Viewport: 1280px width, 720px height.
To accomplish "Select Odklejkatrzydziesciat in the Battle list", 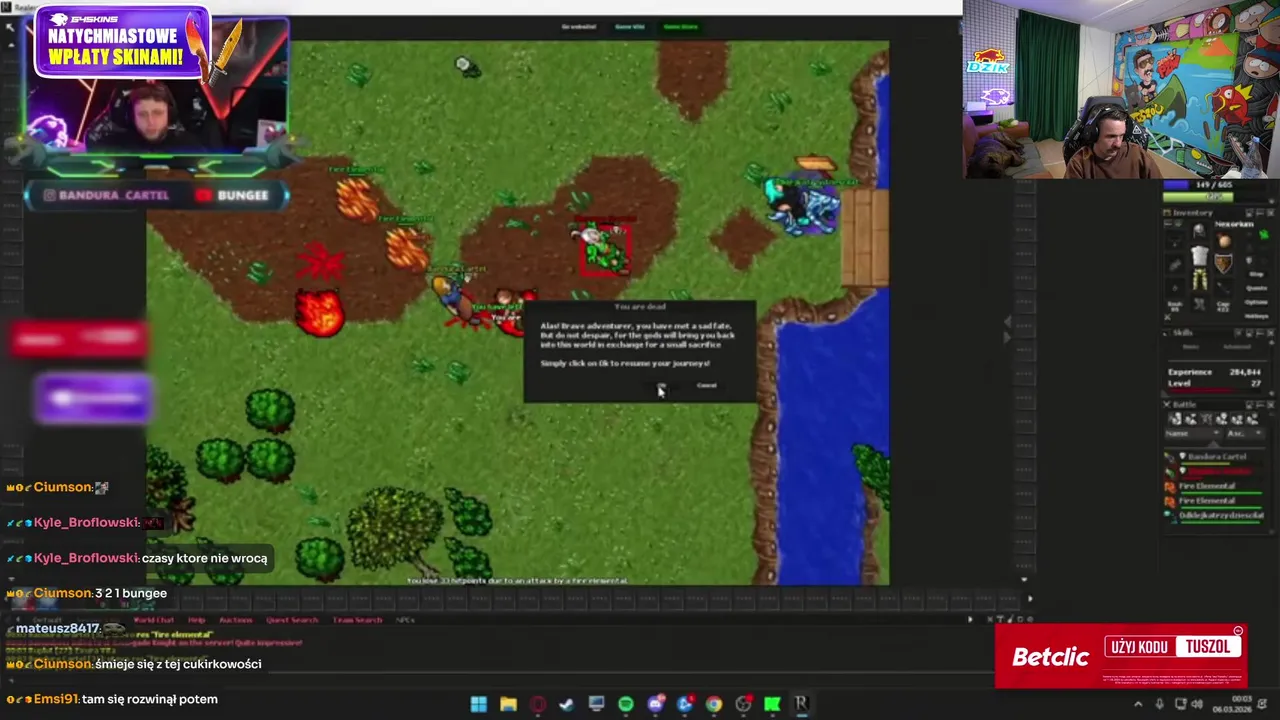I will [x=1217, y=515].
